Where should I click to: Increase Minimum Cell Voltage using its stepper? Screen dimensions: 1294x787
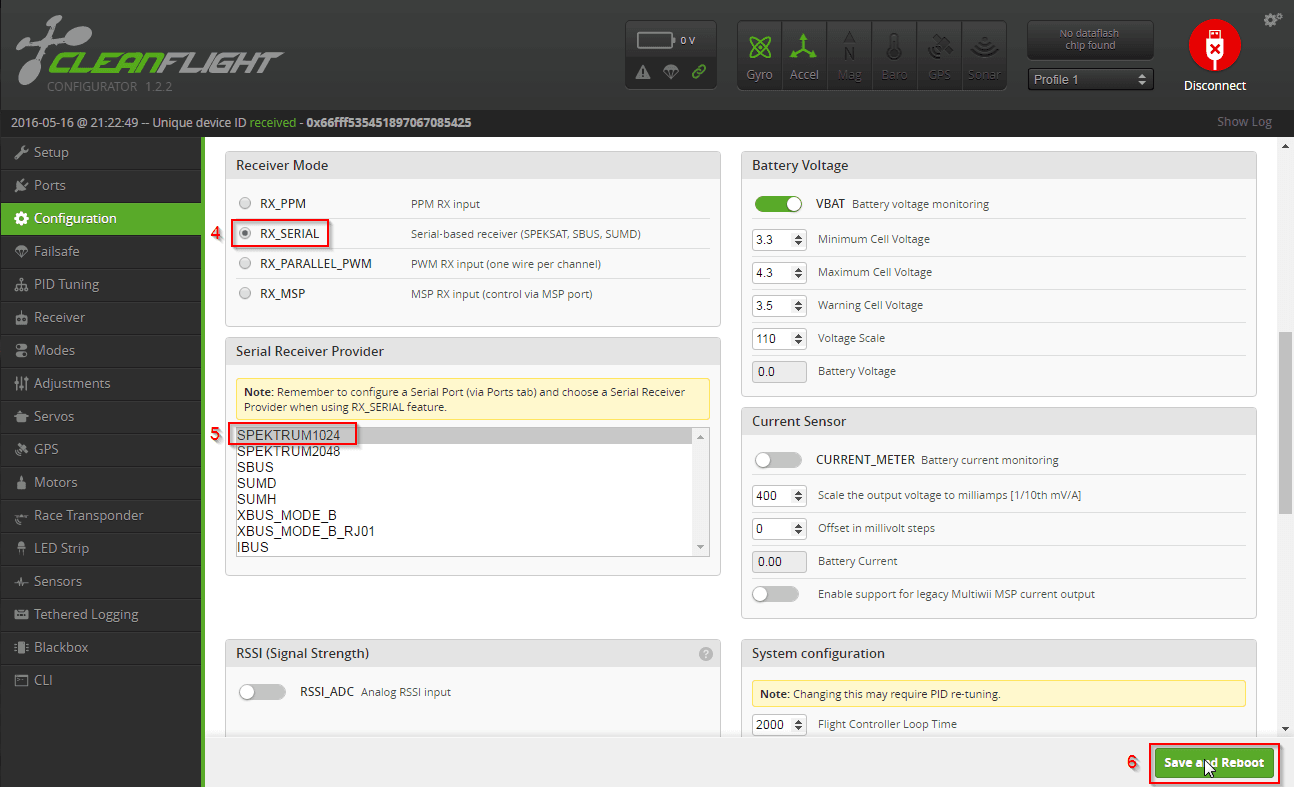tap(797, 234)
